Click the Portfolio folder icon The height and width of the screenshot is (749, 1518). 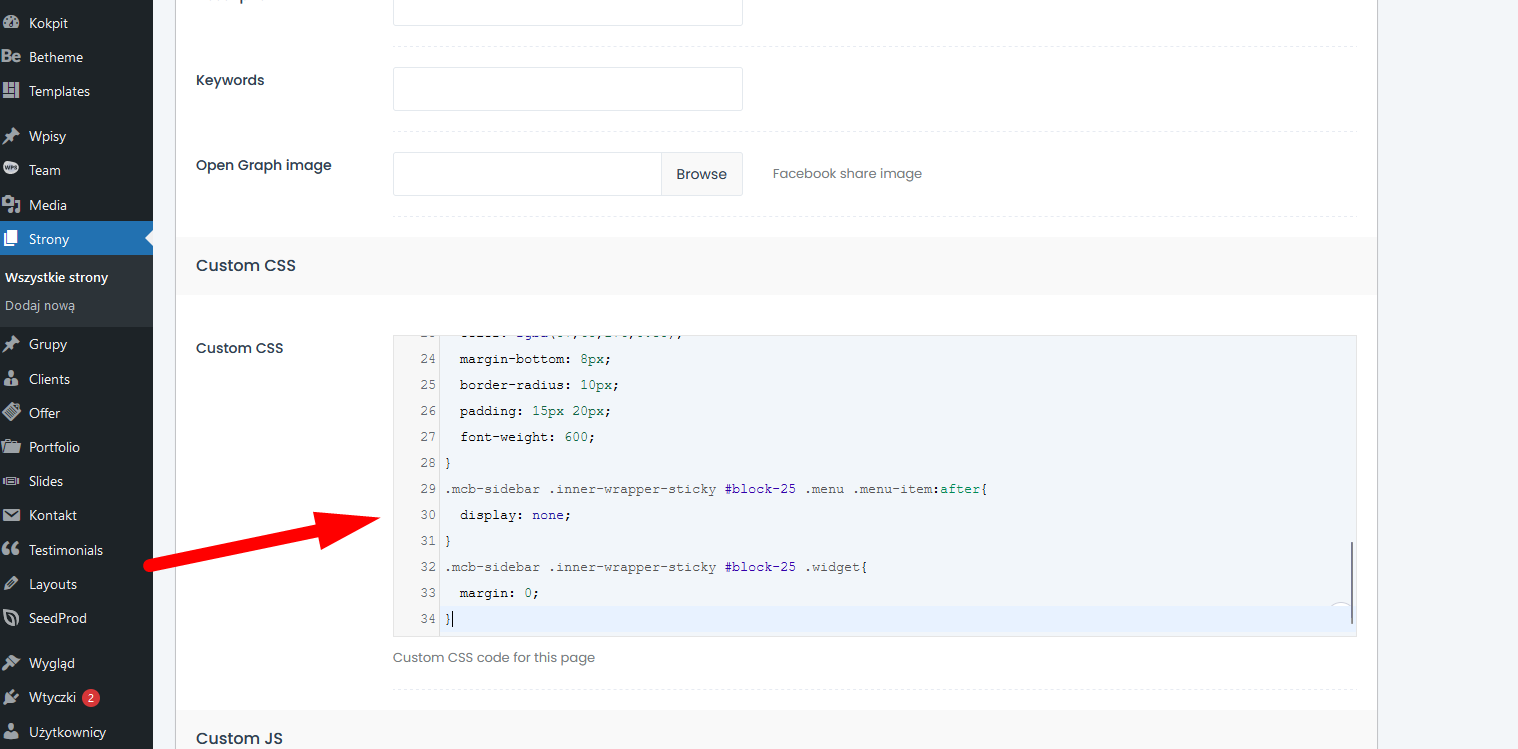(11, 447)
